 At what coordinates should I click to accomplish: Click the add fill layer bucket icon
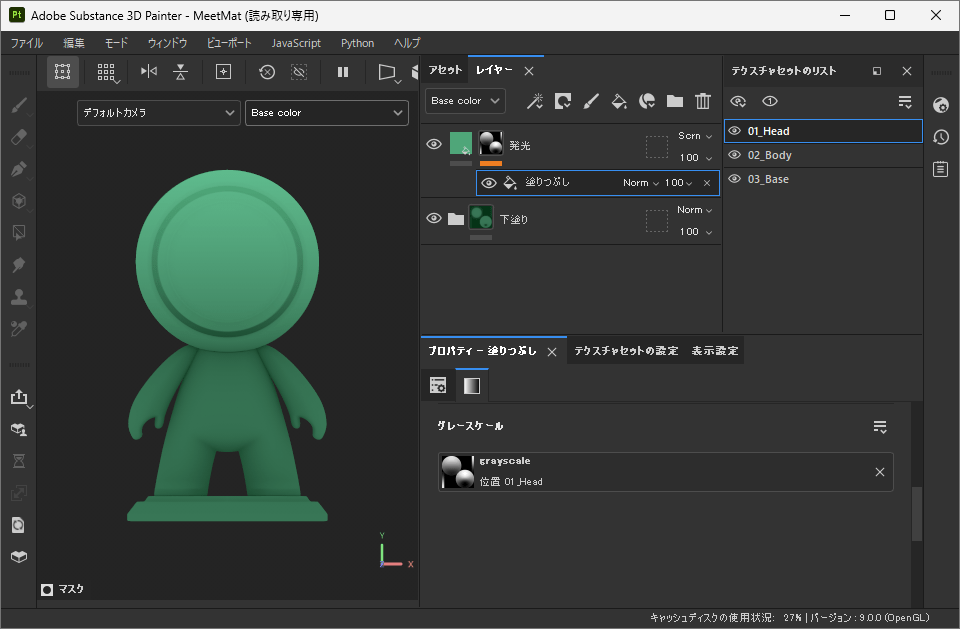[619, 101]
